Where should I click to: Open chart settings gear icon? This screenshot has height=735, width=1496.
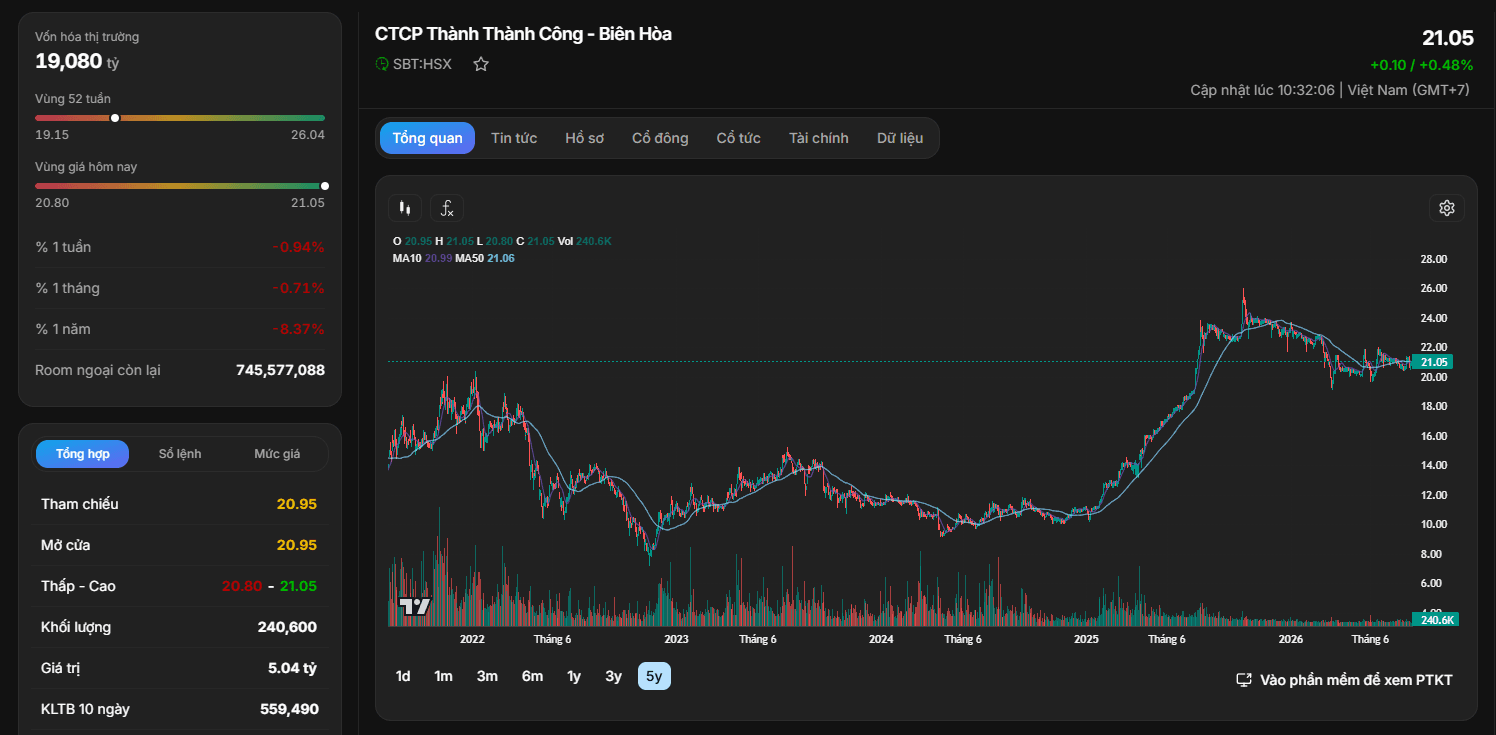coord(1446,208)
